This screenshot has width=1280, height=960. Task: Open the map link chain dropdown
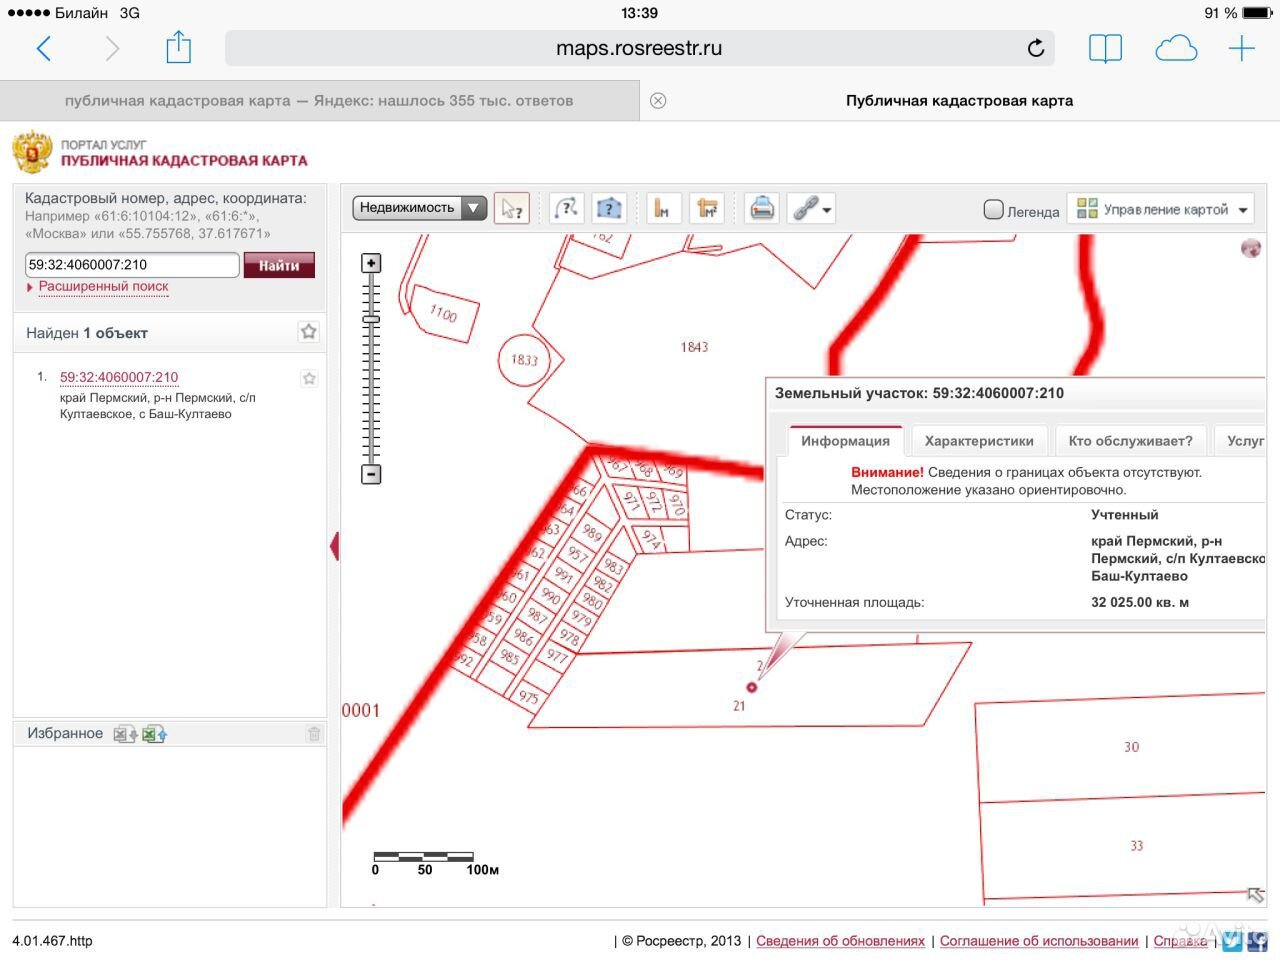pyautogui.click(x=811, y=208)
